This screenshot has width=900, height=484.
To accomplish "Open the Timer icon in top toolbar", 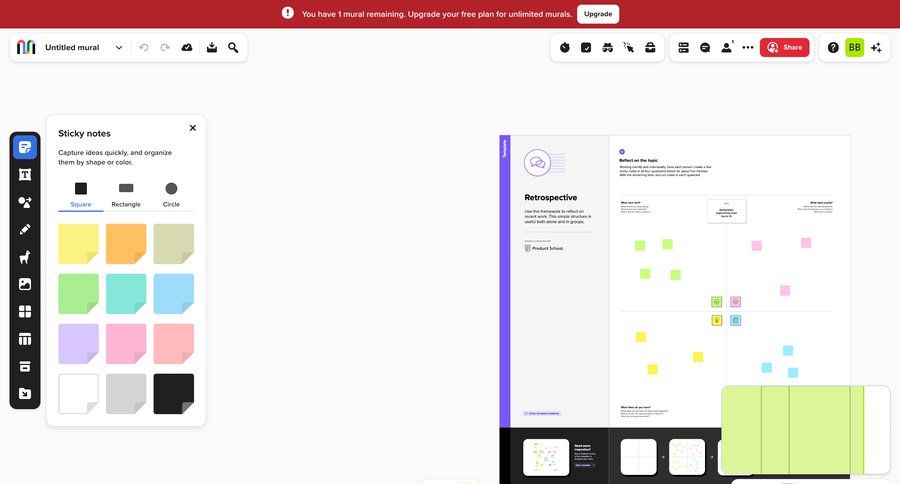I will pos(564,47).
